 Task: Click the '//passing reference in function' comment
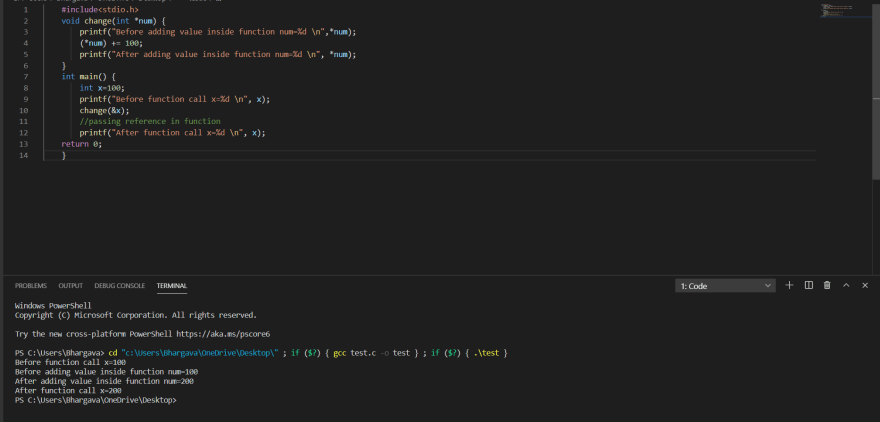[150, 121]
